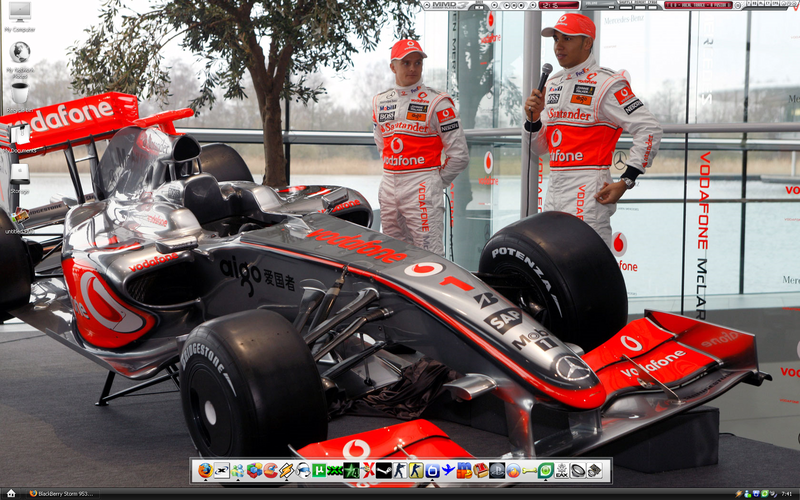
Task: Switch to BlackBerry Storm Firefox taskbar window
Action: click(x=62, y=494)
